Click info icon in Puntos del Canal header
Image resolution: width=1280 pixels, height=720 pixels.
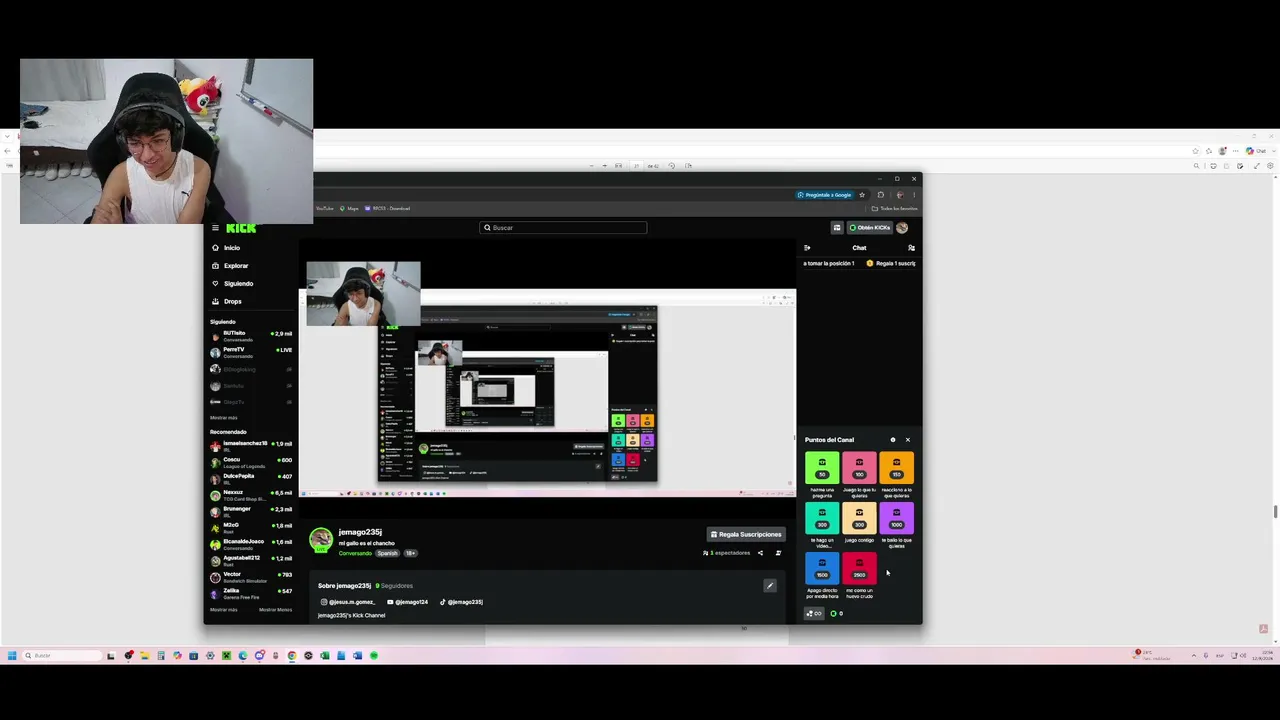click(x=893, y=440)
